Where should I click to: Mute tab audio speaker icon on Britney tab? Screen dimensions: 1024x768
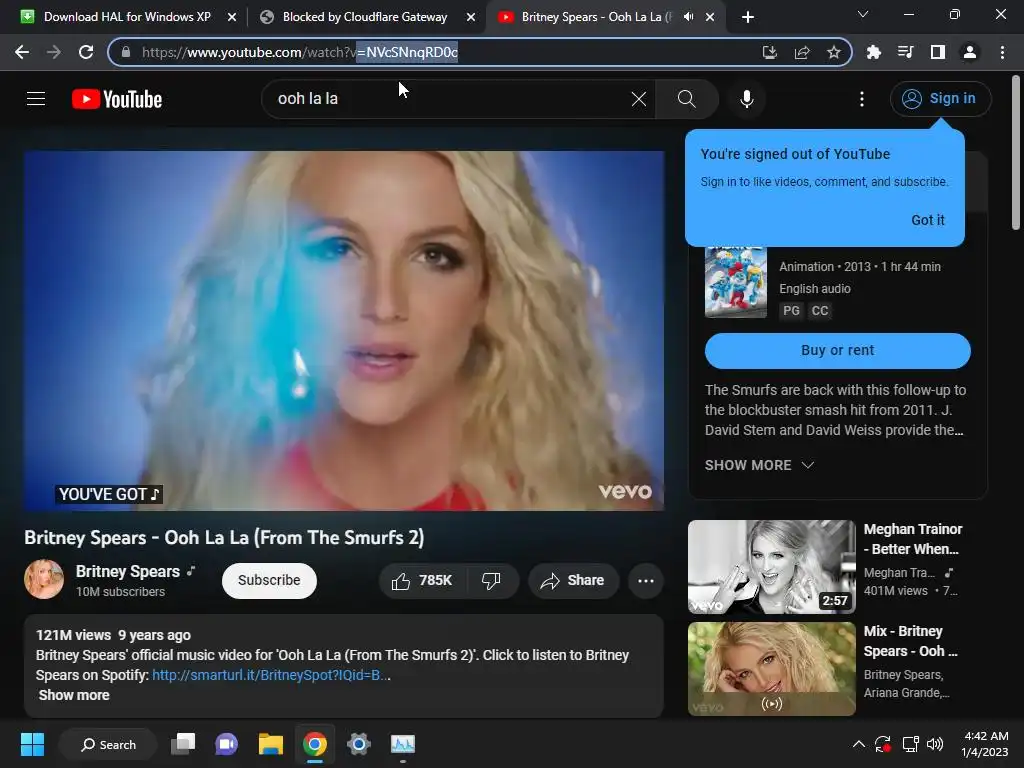pyautogui.click(x=688, y=17)
